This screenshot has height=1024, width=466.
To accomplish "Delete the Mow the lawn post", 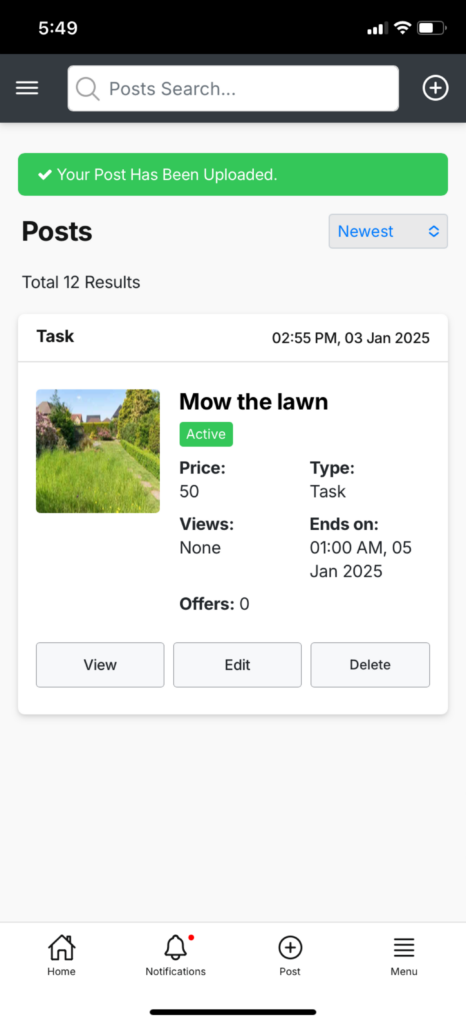I will 370,665.
